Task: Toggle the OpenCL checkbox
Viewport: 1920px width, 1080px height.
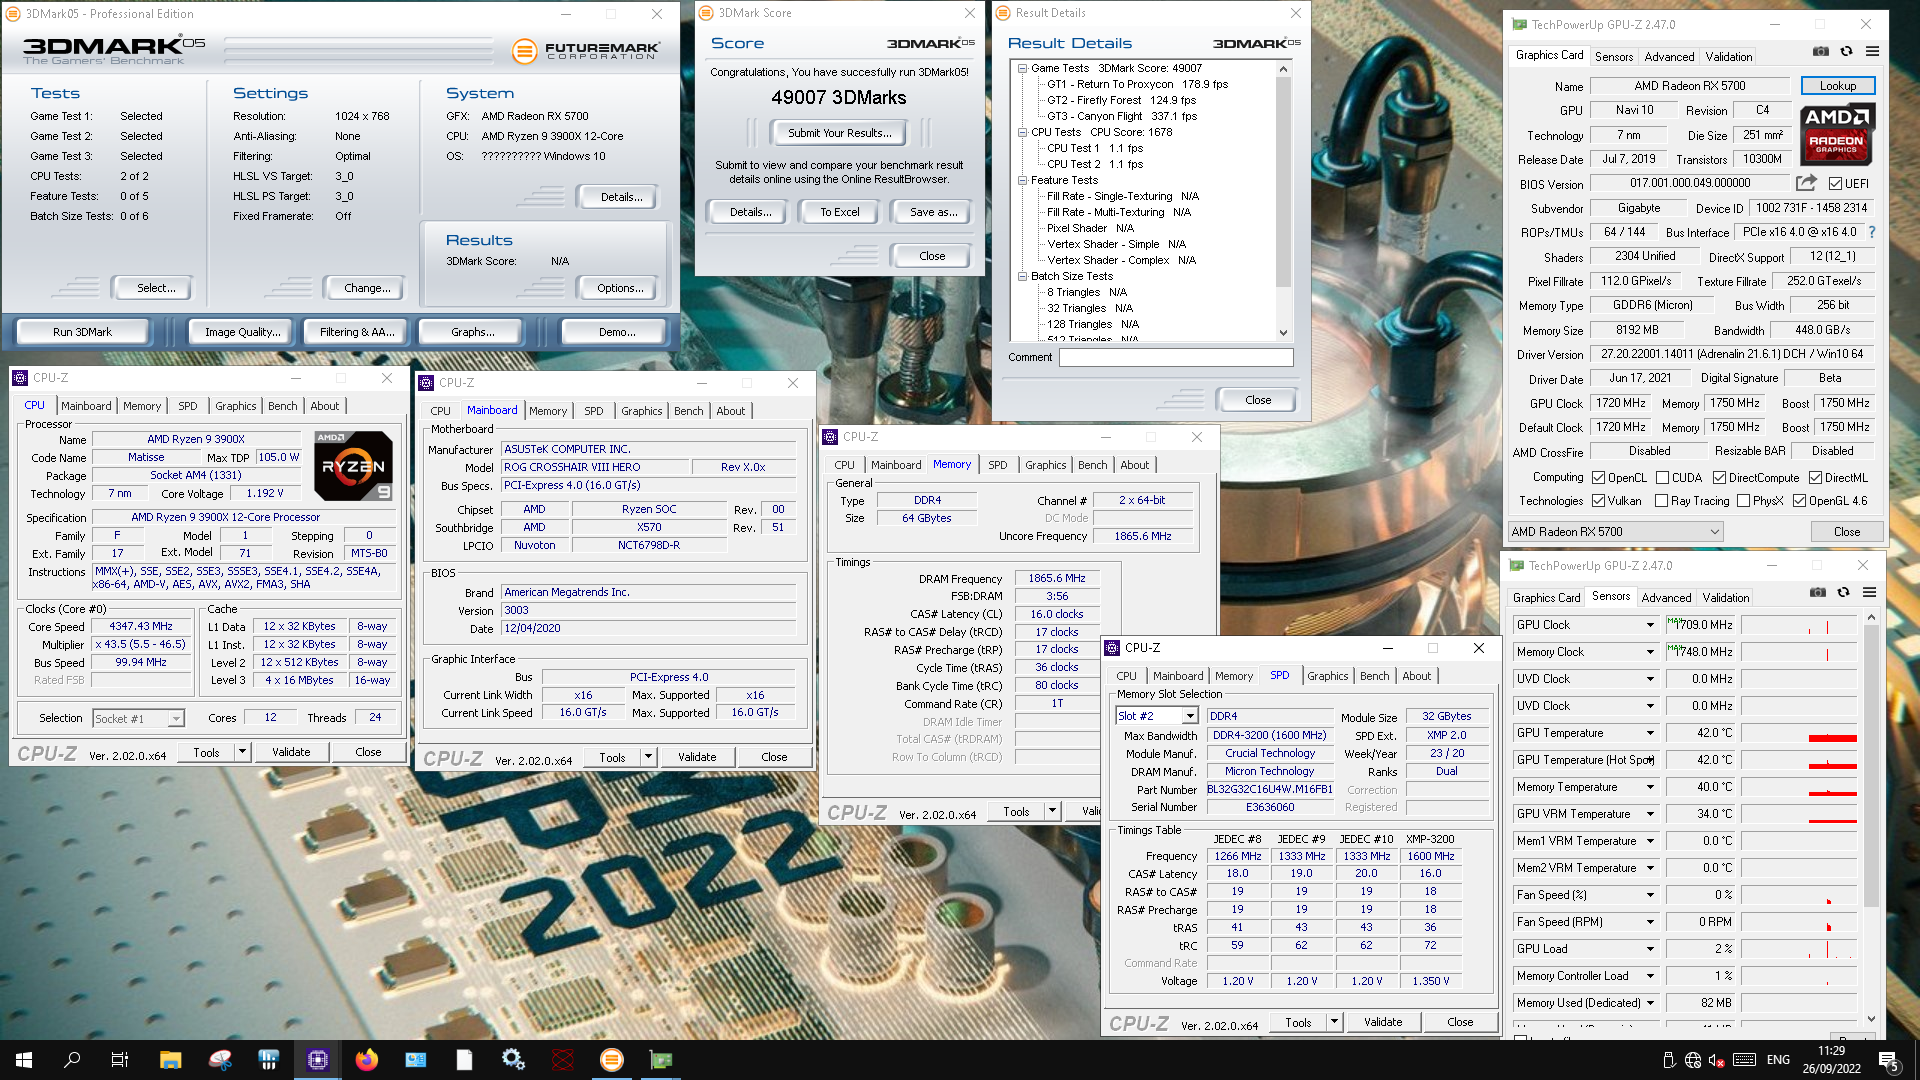Action: point(1598,478)
